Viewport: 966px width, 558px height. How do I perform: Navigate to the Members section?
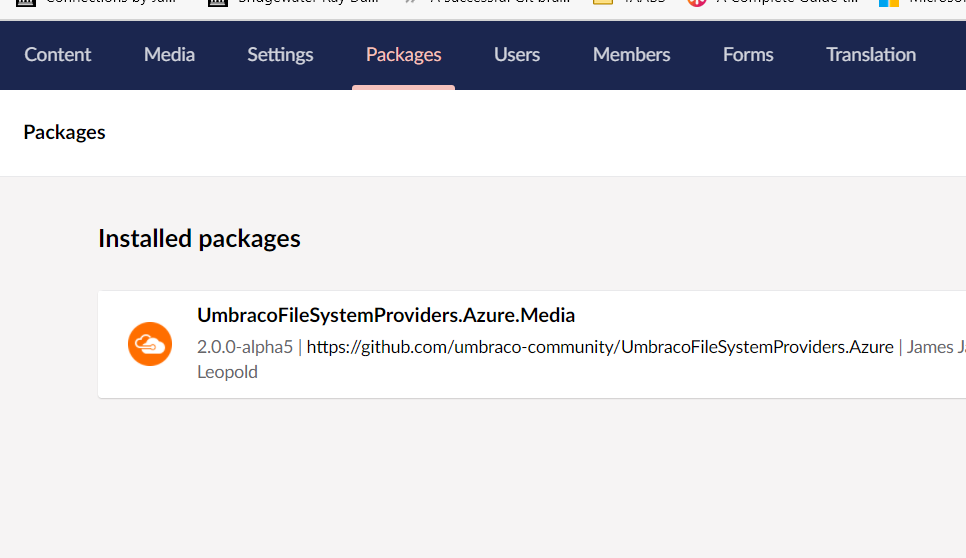(x=631, y=55)
